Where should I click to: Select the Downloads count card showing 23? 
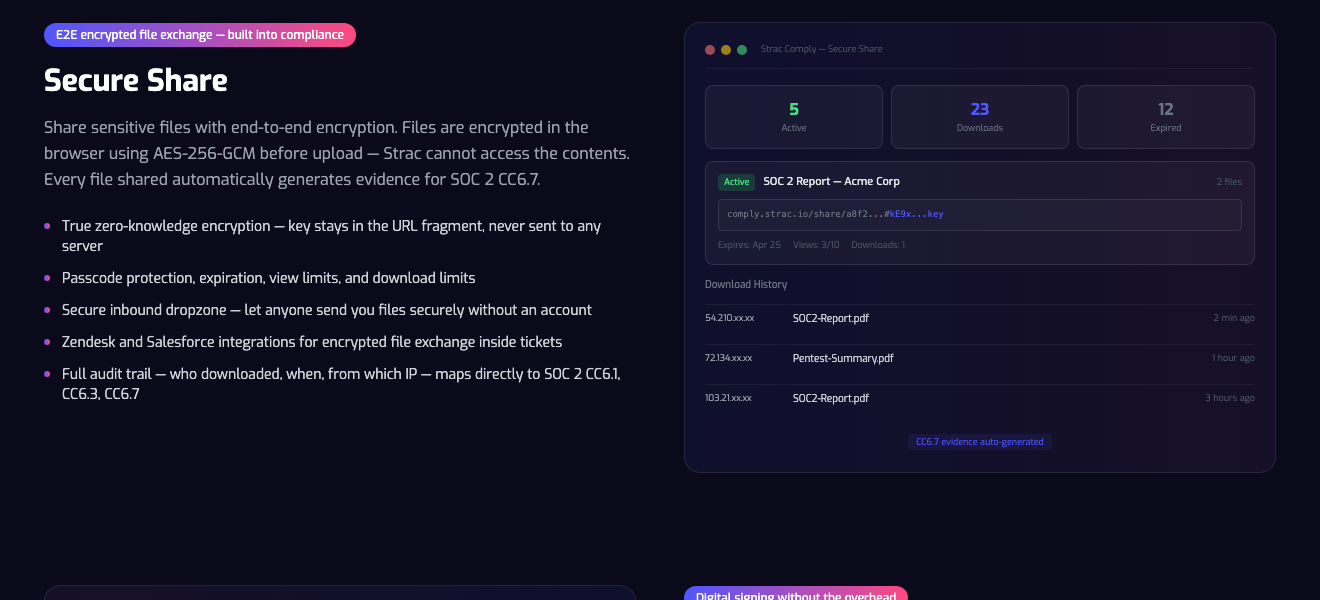click(980, 117)
